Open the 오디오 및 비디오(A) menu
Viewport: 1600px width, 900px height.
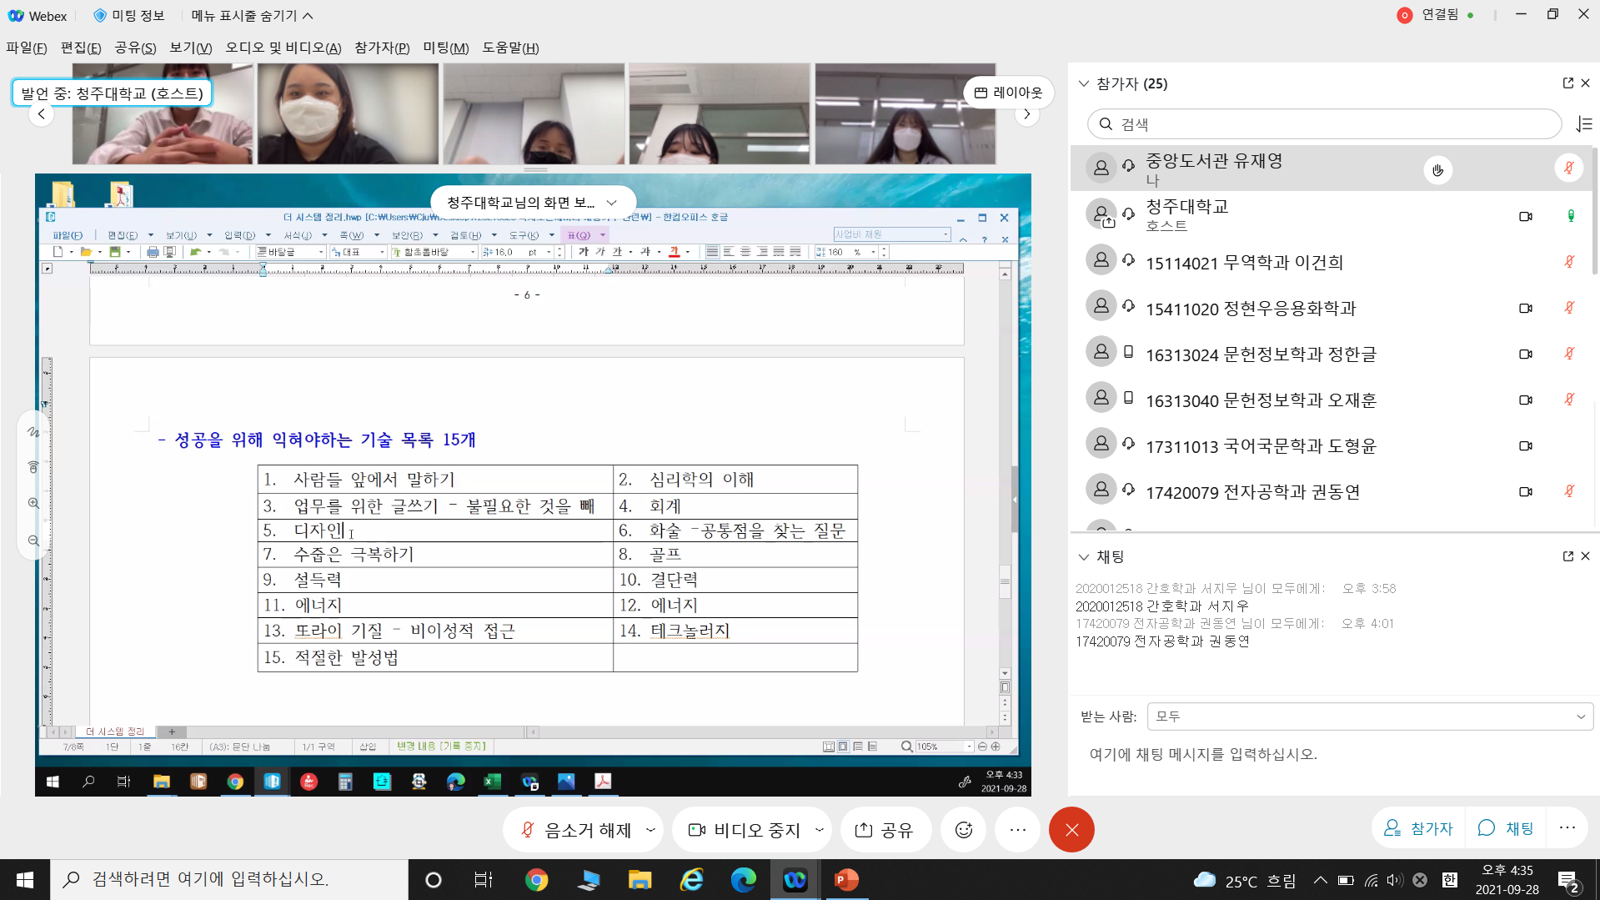point(283,48)
